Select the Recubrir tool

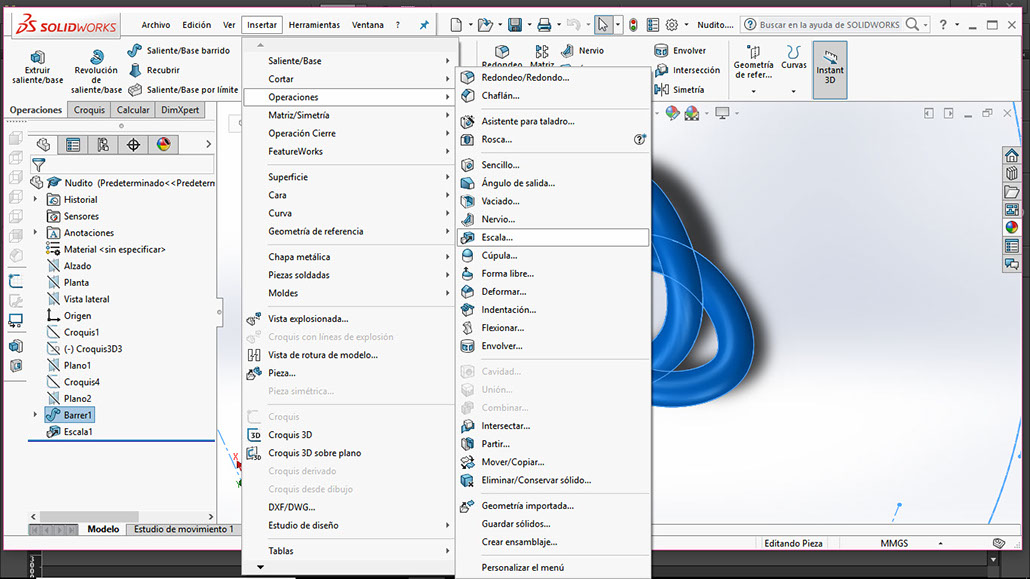pyautogui.click(x=155, y=70)
